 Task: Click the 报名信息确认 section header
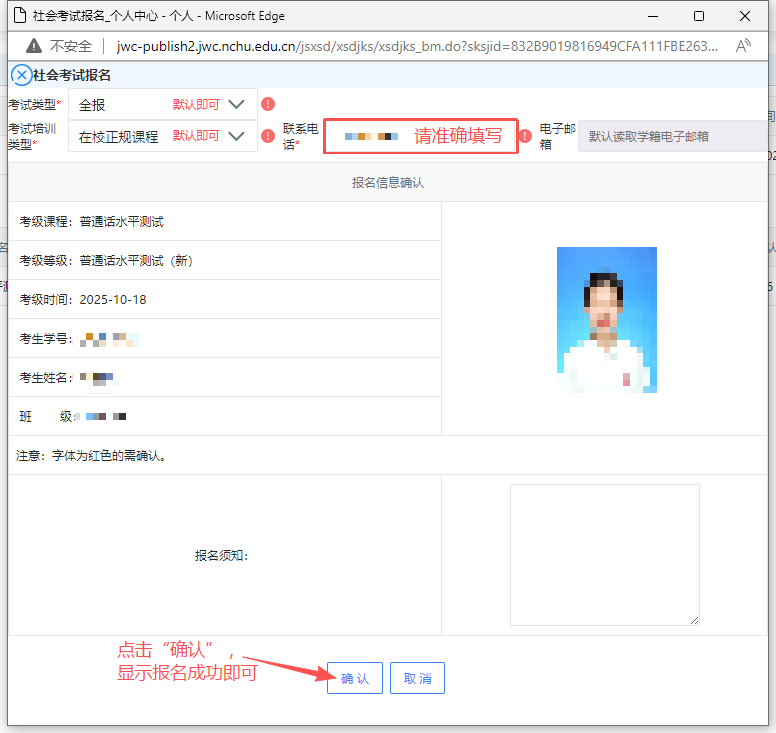pos(388,183)
